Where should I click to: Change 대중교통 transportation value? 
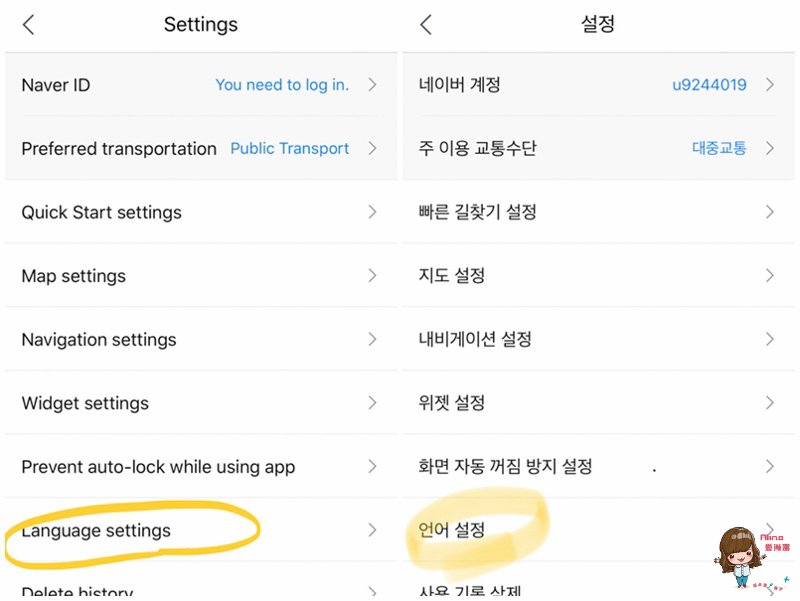click(x=719, y=148)
